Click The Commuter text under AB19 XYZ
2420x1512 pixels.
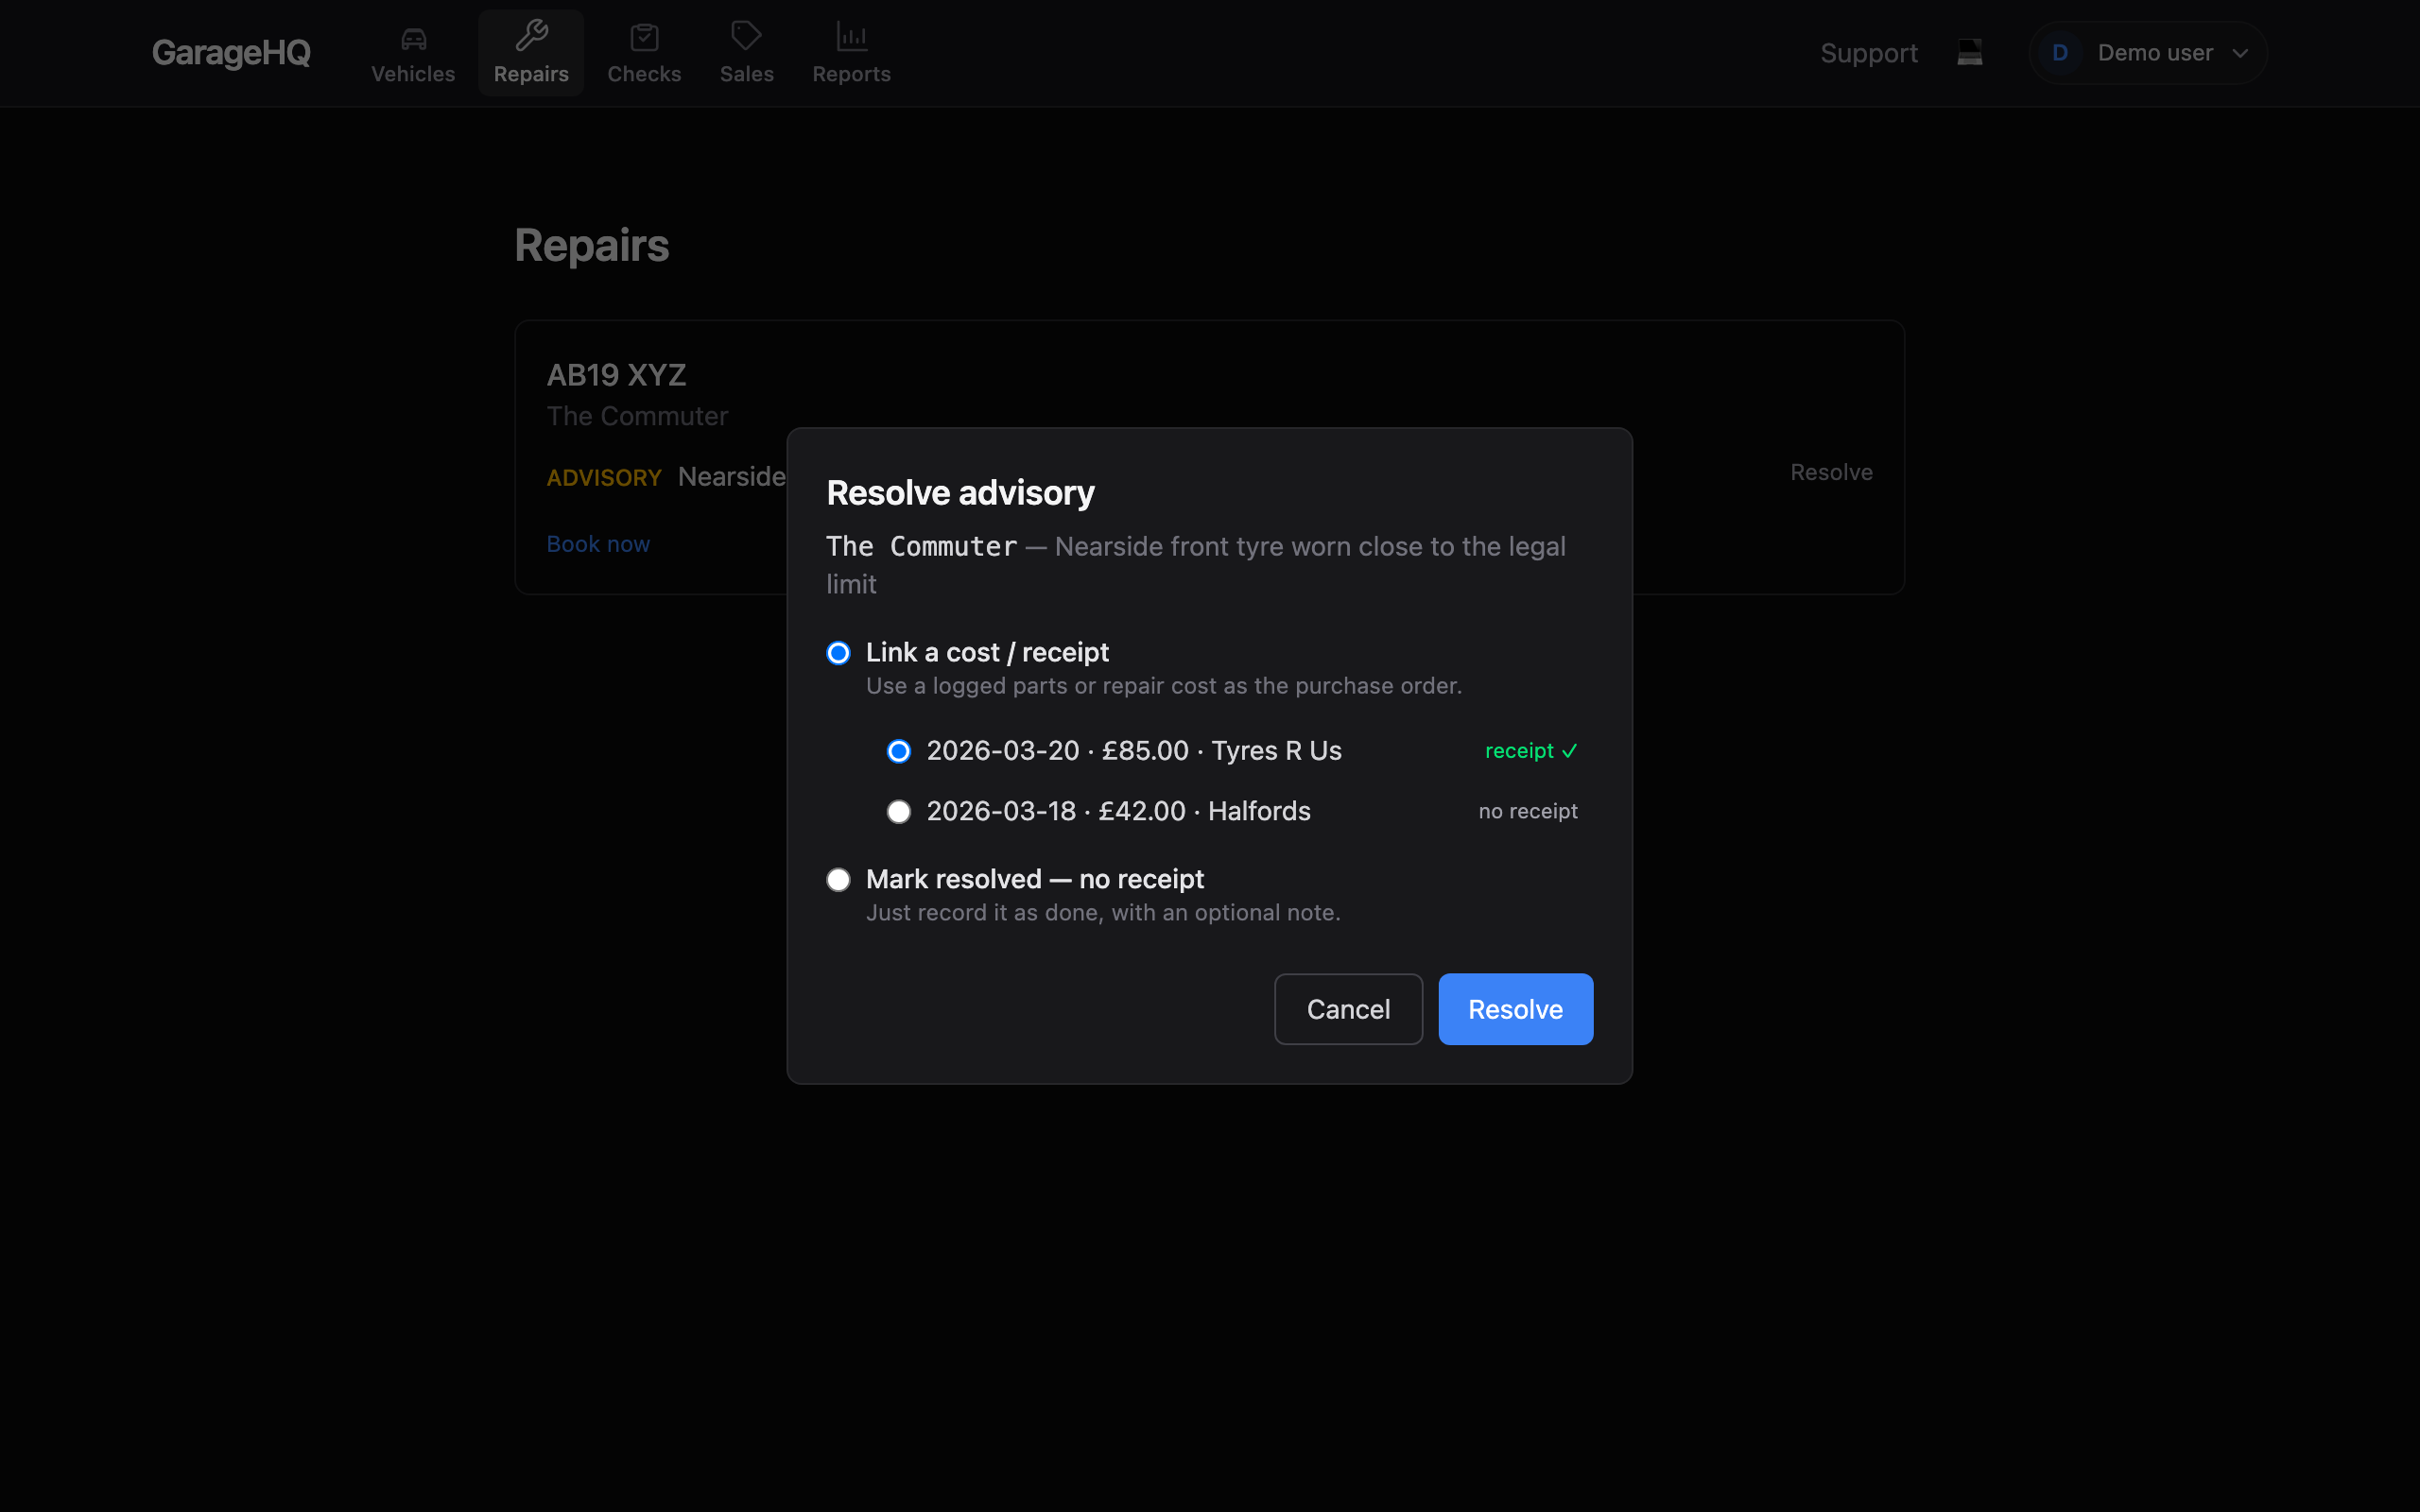click(x=637, y=416)
